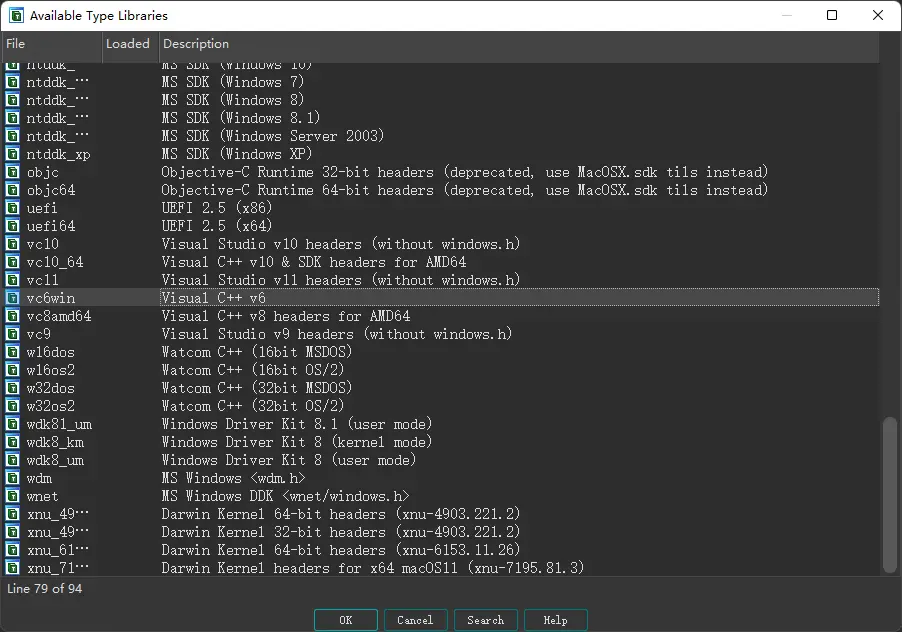Click the app icon in the title bar
Image resolution: width=902 pixels, height=632 pixels.
point(16,16)
